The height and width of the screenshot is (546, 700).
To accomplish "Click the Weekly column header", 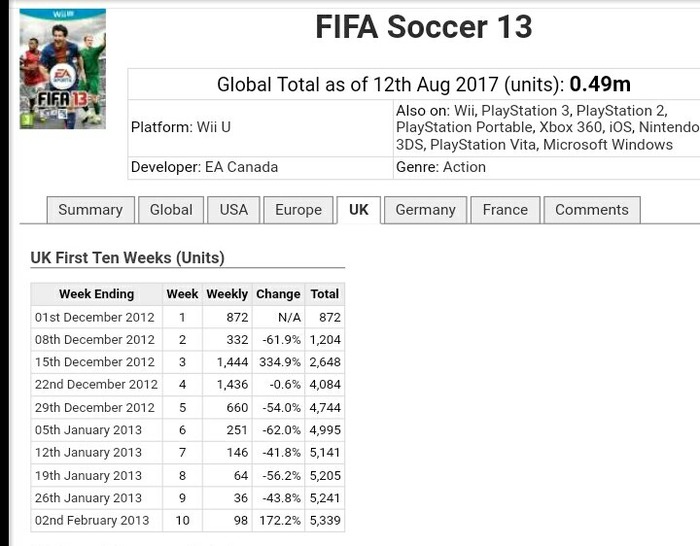I will pyautogui.click(x=227, y=294).
